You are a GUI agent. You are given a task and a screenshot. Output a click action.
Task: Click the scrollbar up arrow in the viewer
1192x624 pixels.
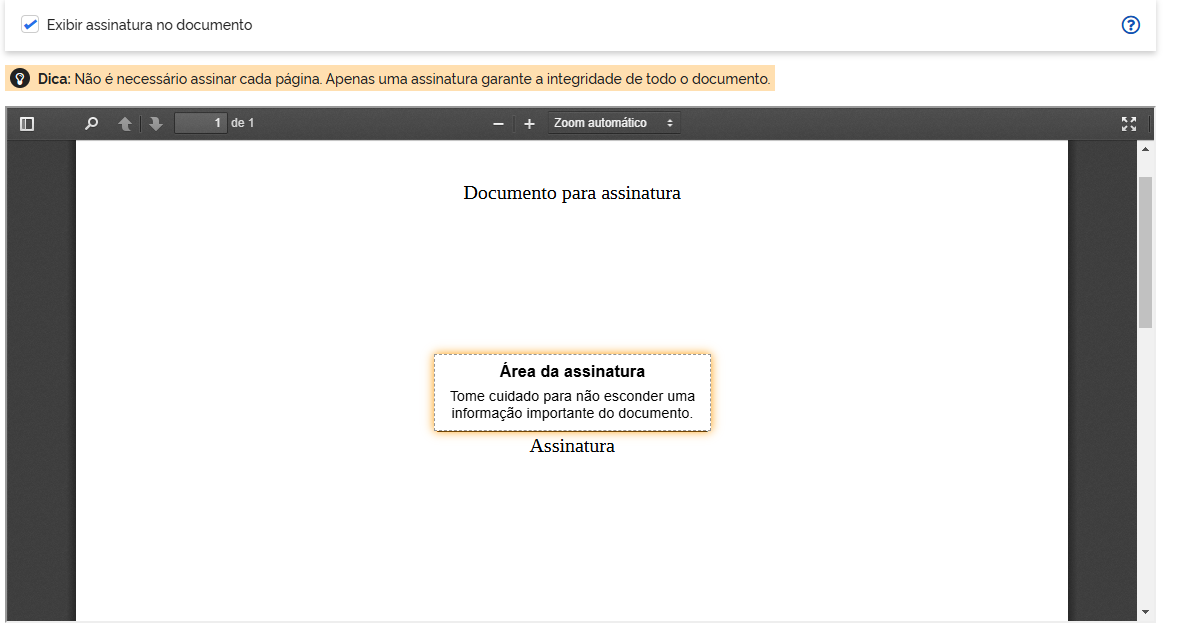tap(1145, 150)
